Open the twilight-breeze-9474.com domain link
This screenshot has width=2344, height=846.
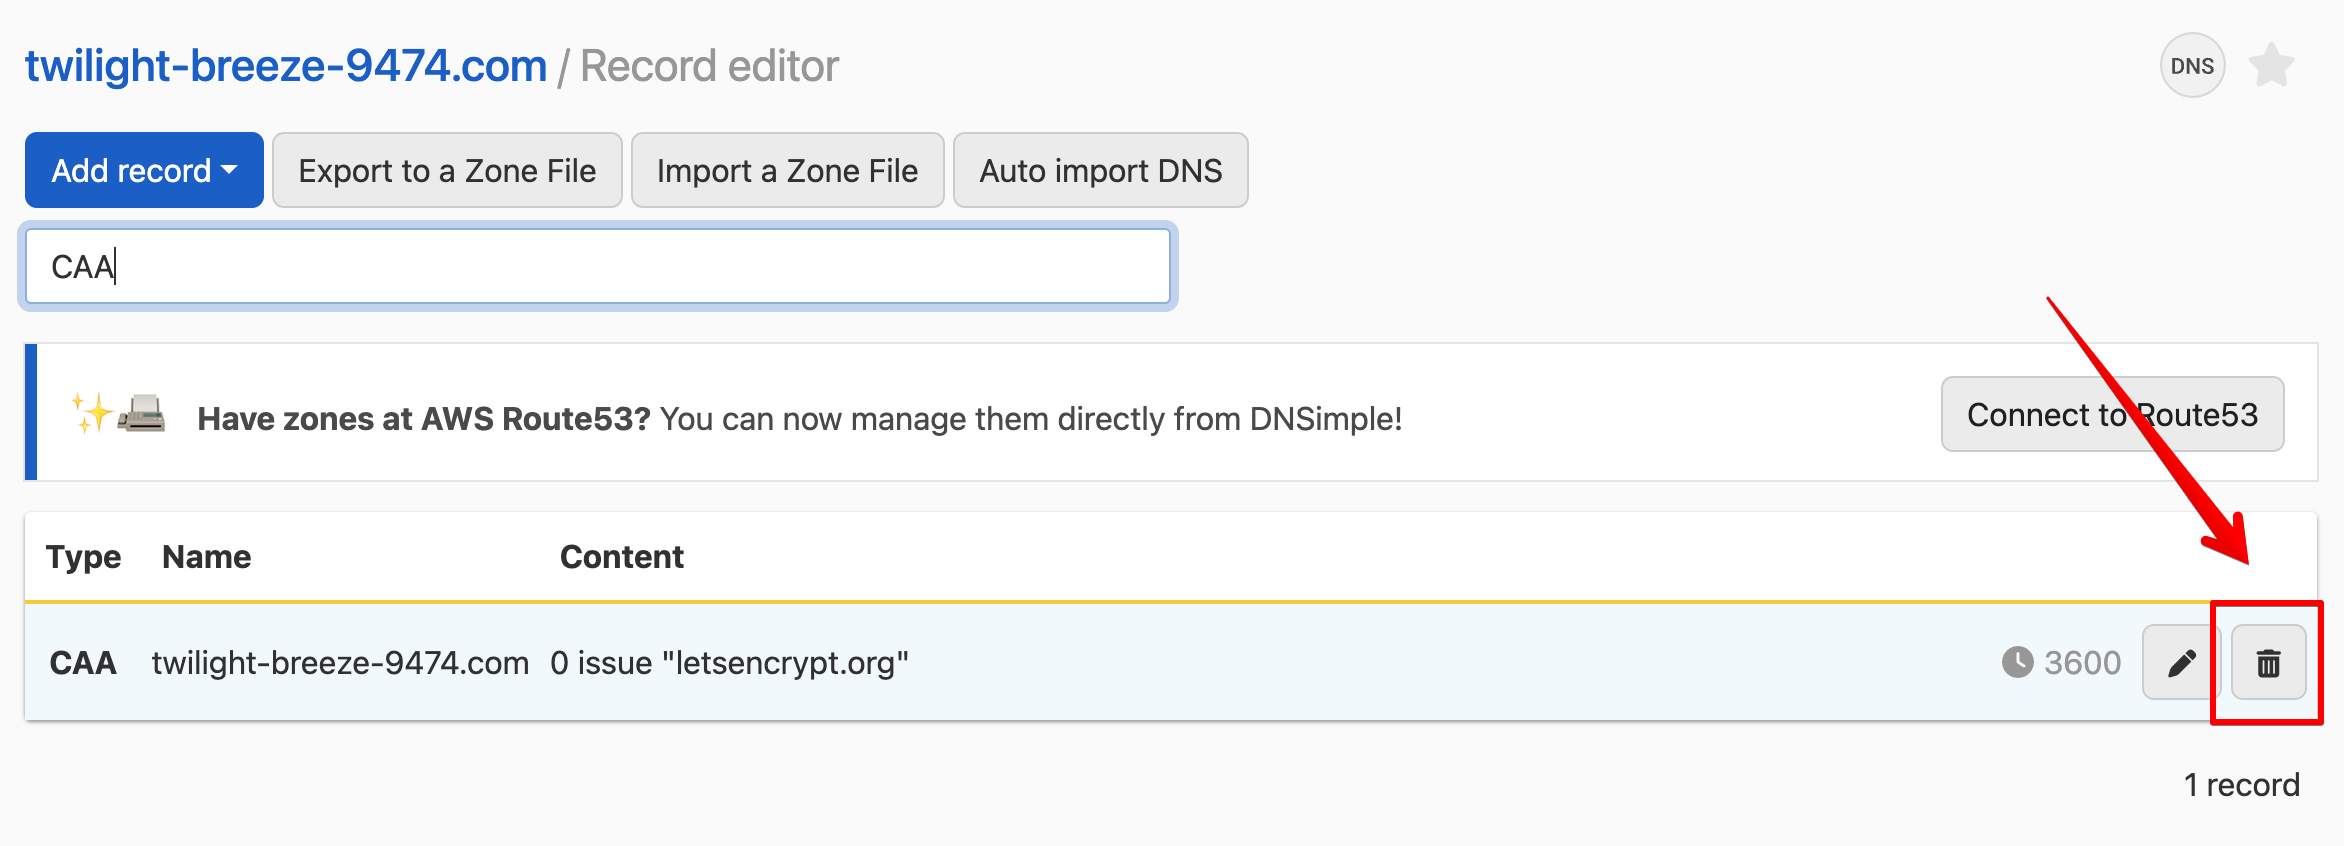pos(285,64)
